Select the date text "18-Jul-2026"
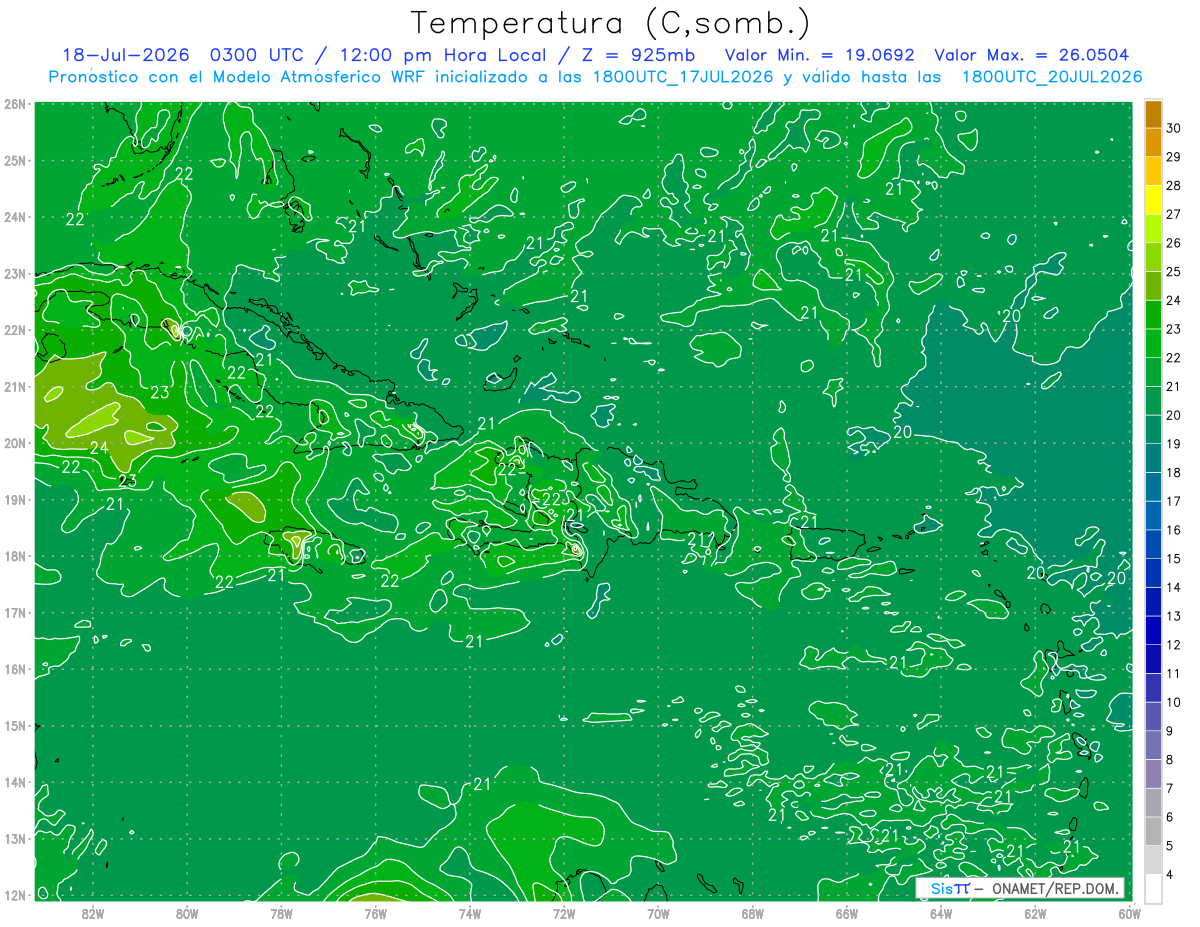 [x=127, y=55]
